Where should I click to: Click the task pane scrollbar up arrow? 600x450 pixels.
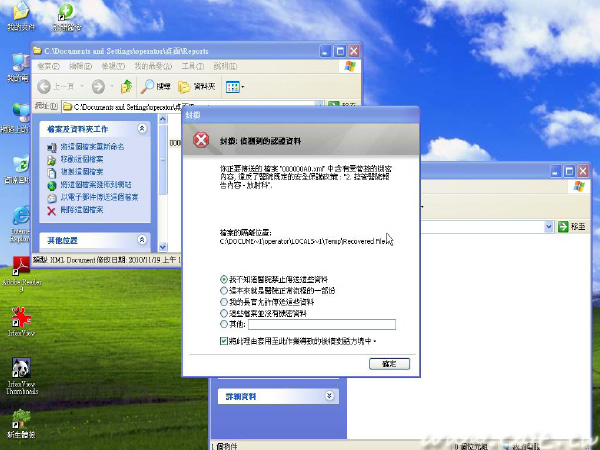(x=163, y=119)
